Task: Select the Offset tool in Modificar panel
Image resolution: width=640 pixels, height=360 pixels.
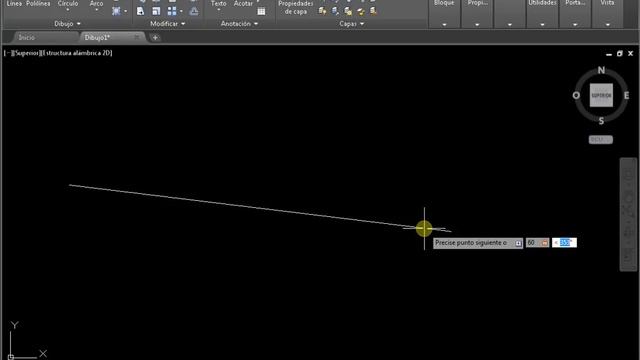Action: tap(194, 11)
